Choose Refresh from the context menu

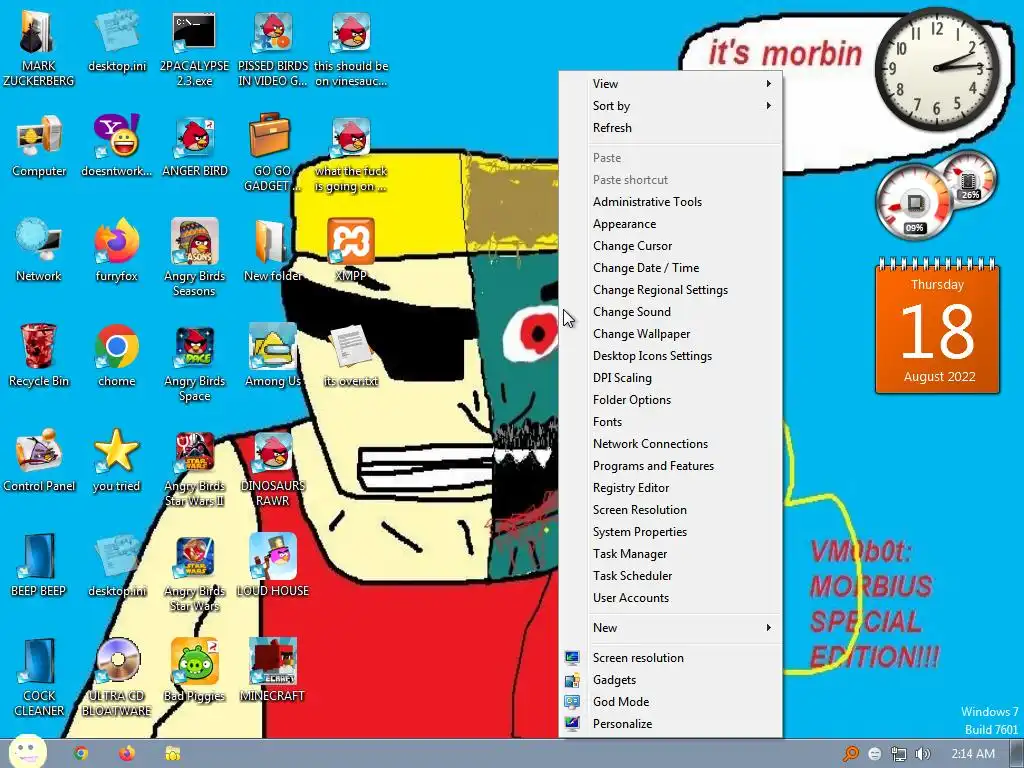coord(671,128)
